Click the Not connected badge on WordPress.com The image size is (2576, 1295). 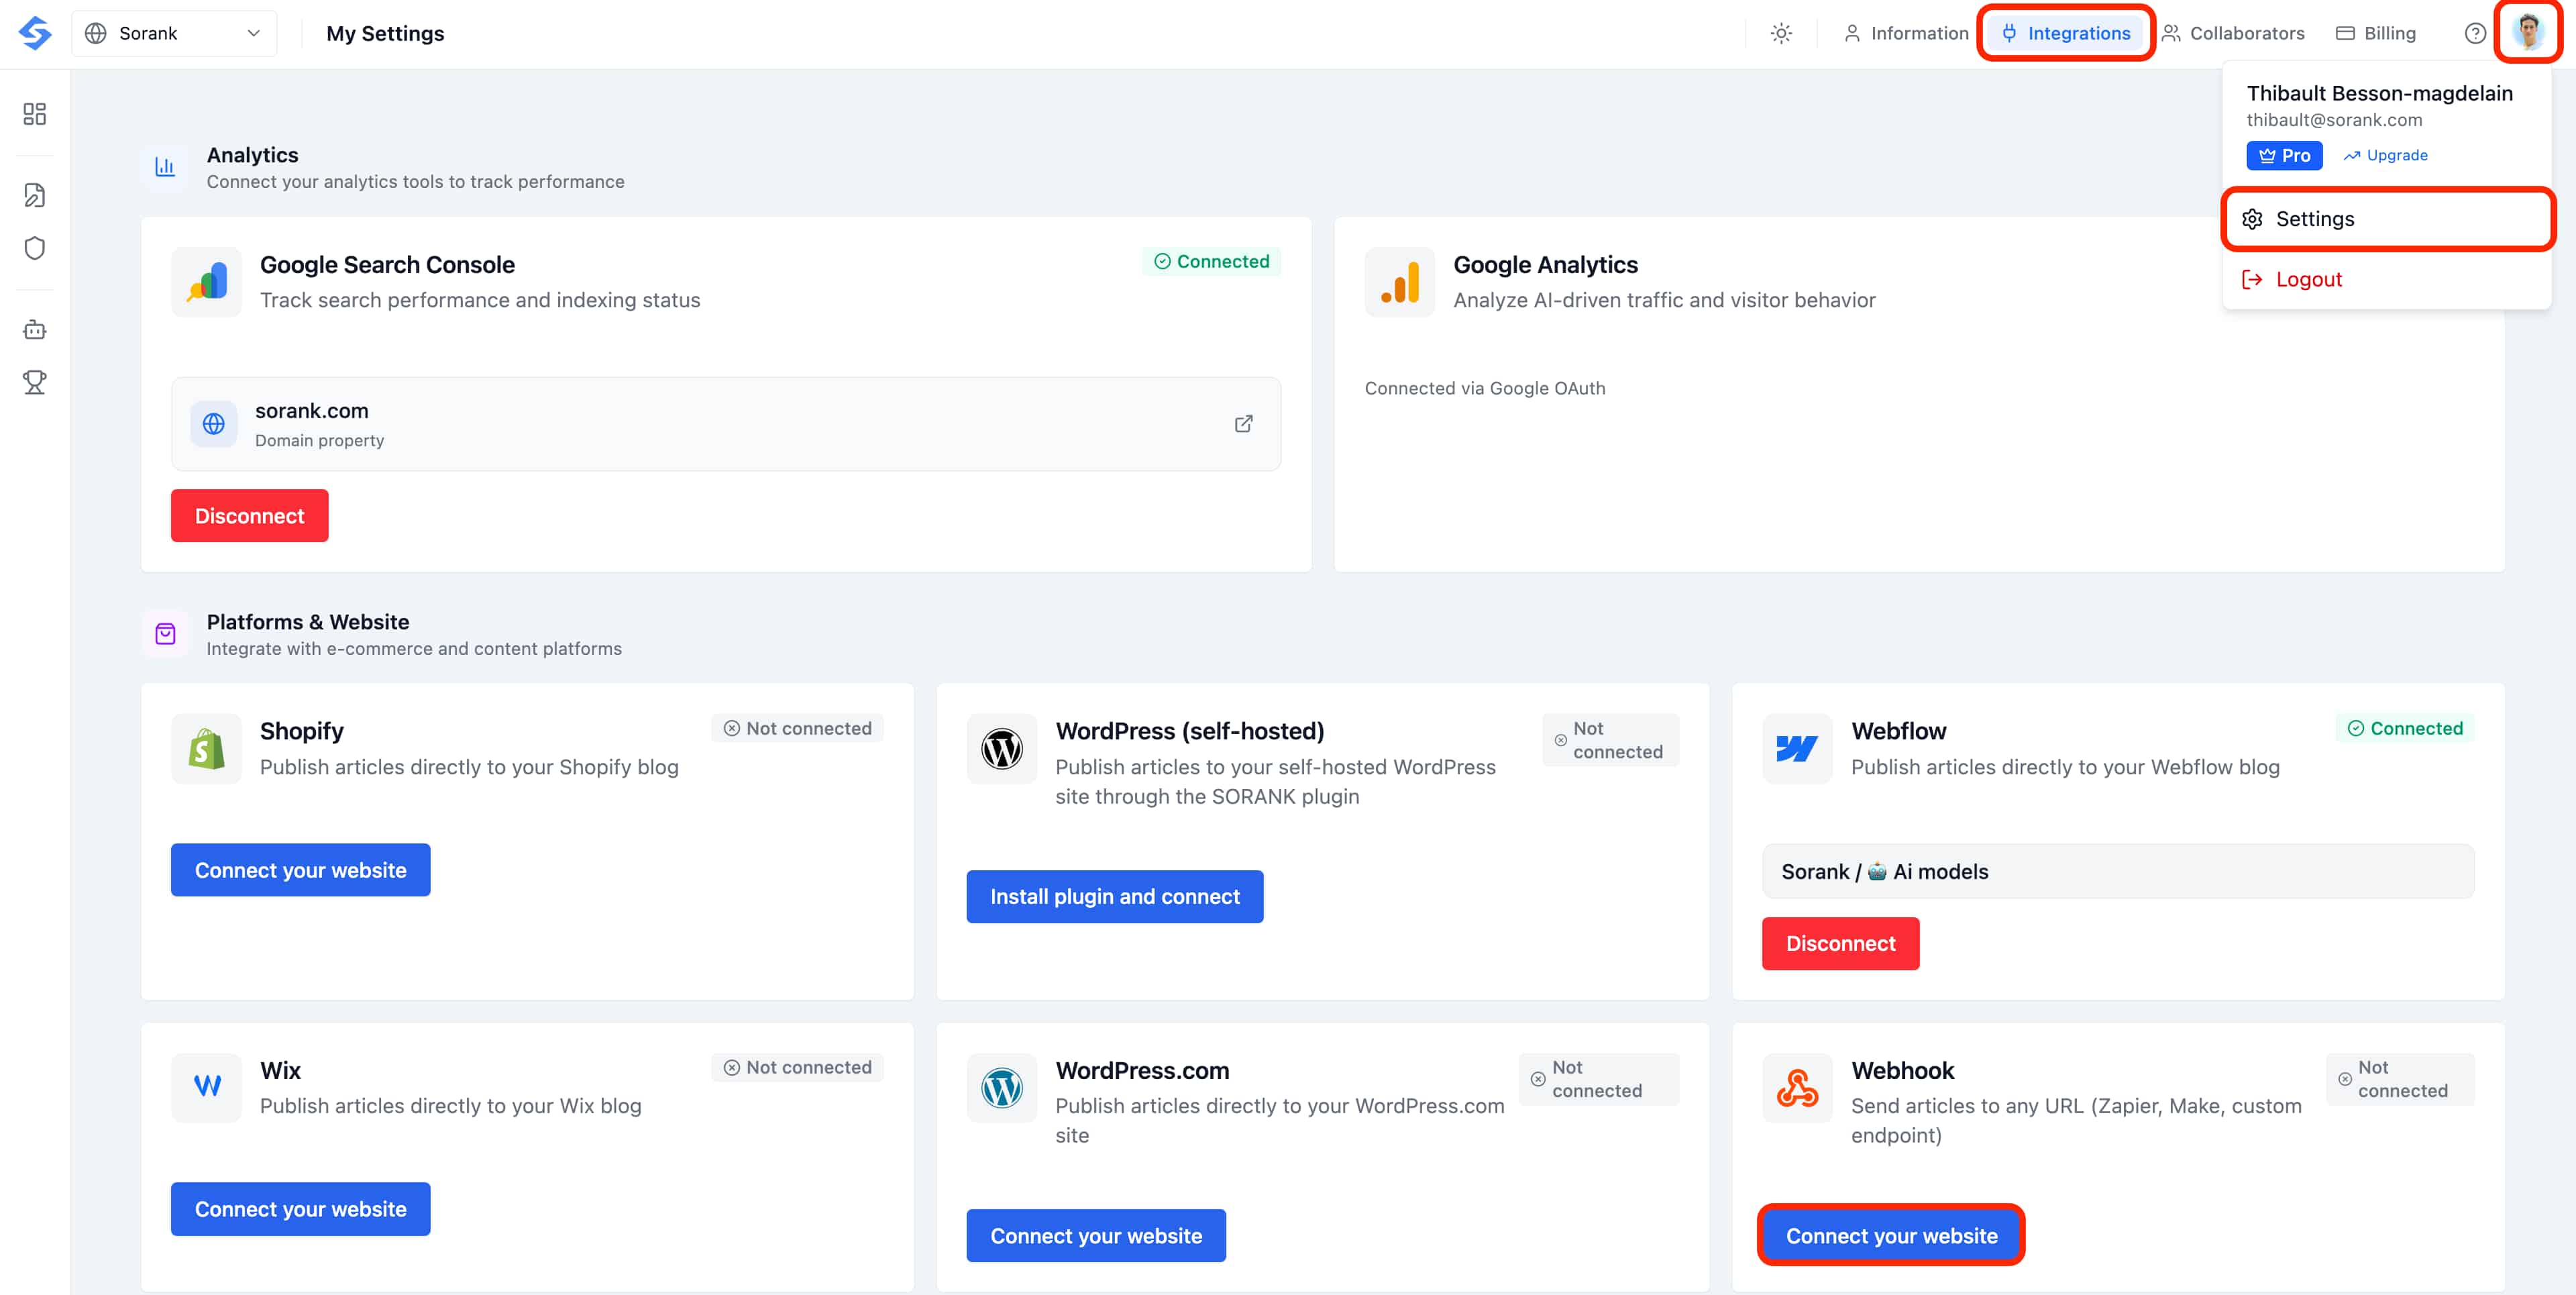(1599, 1079)
